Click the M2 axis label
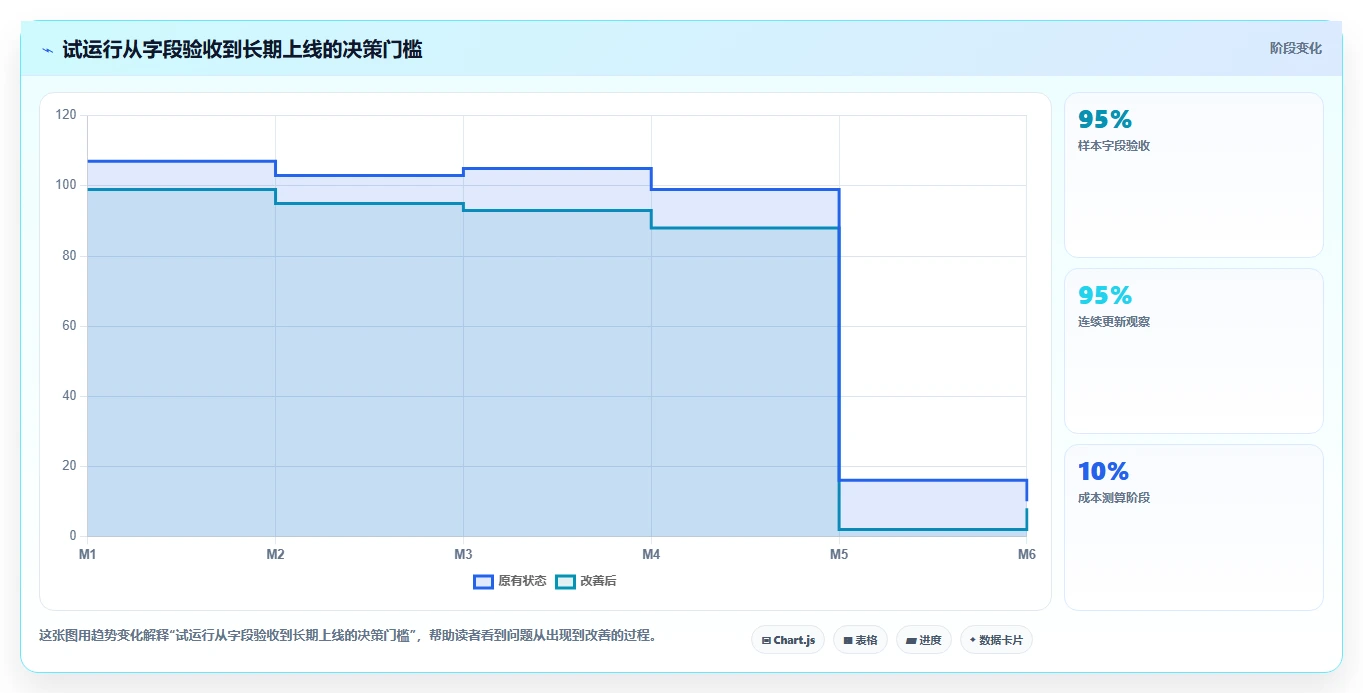 [x=275, y=554]
